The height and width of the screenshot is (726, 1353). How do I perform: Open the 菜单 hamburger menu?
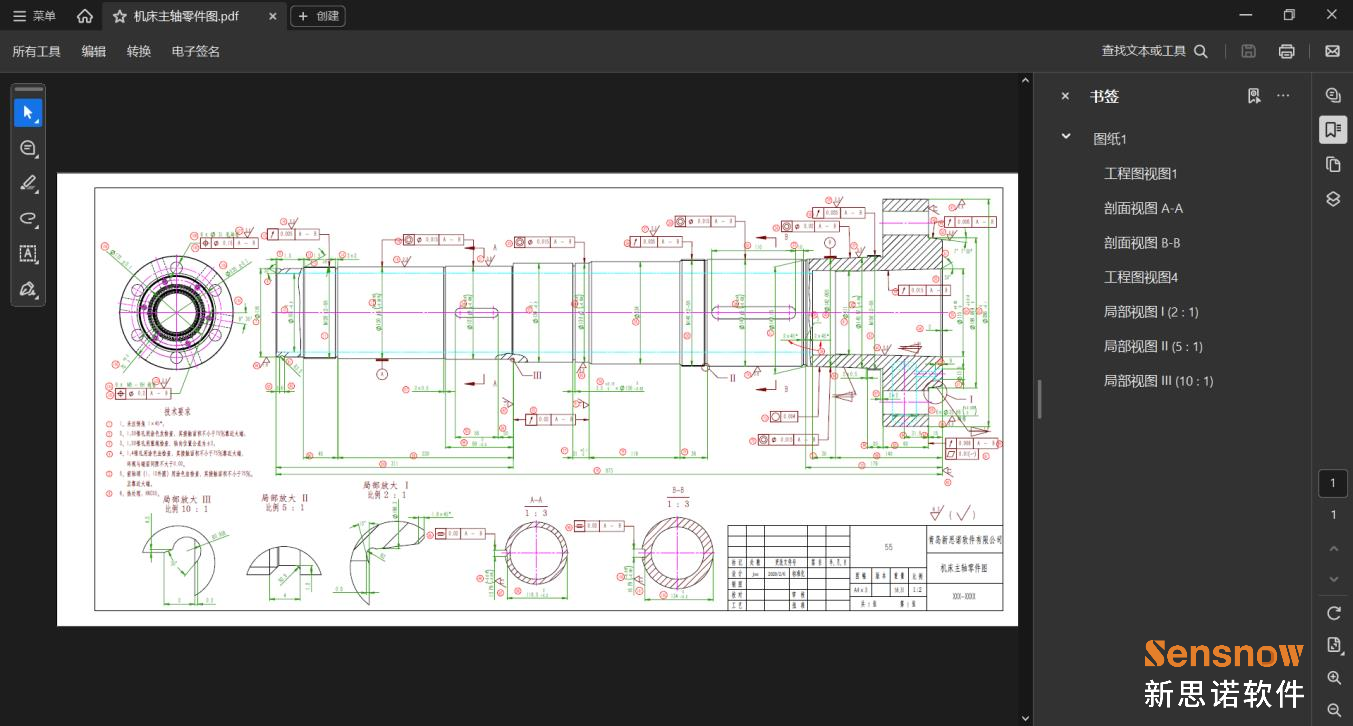coord(34,16)
